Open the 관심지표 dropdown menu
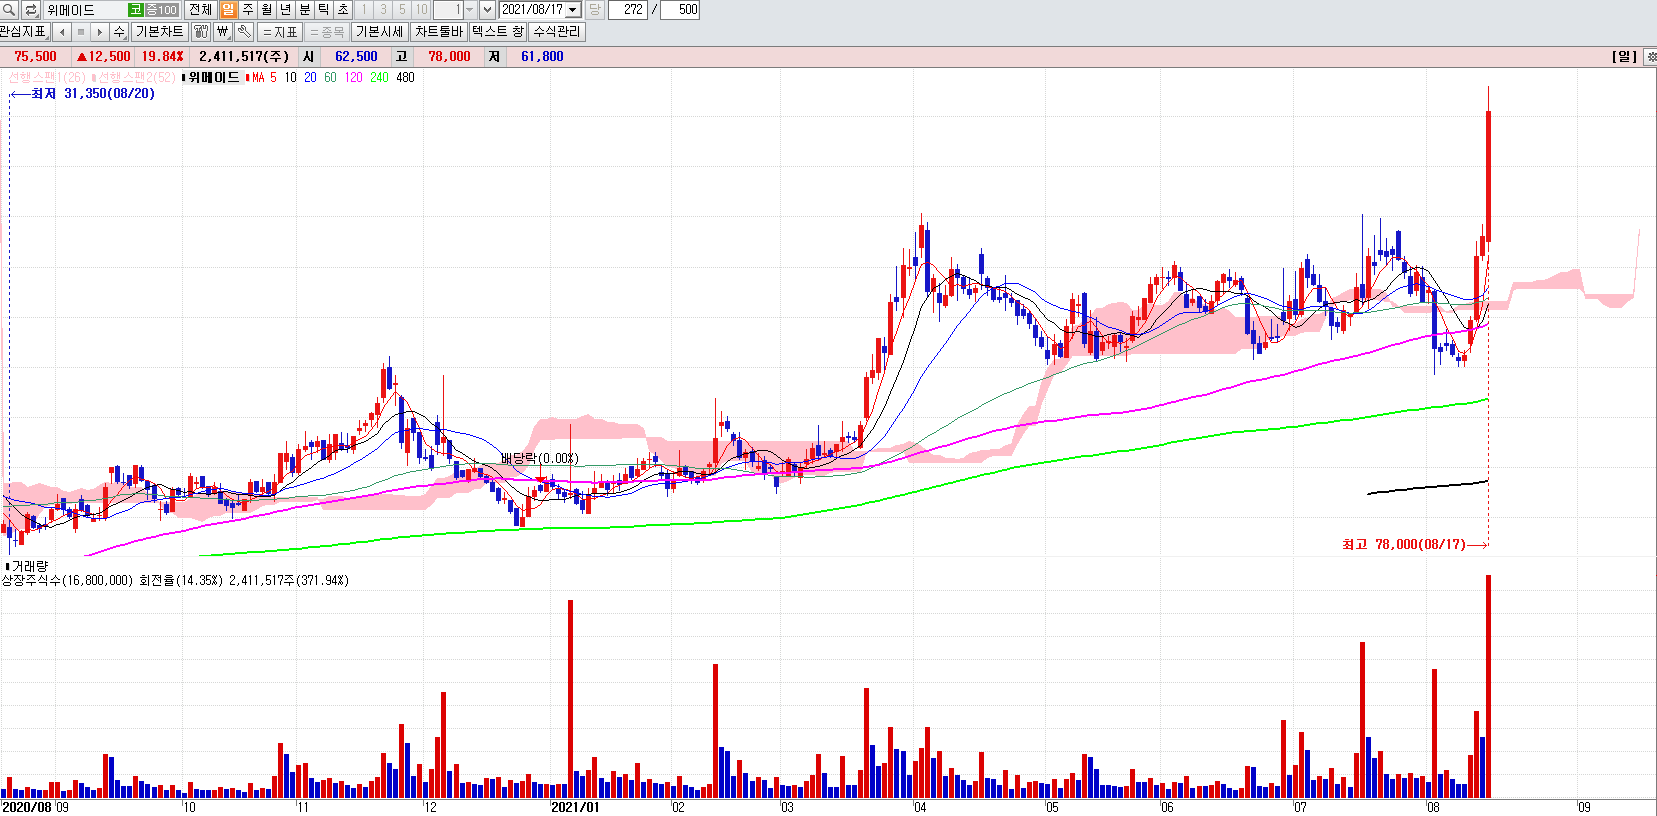 coord(24,32)
